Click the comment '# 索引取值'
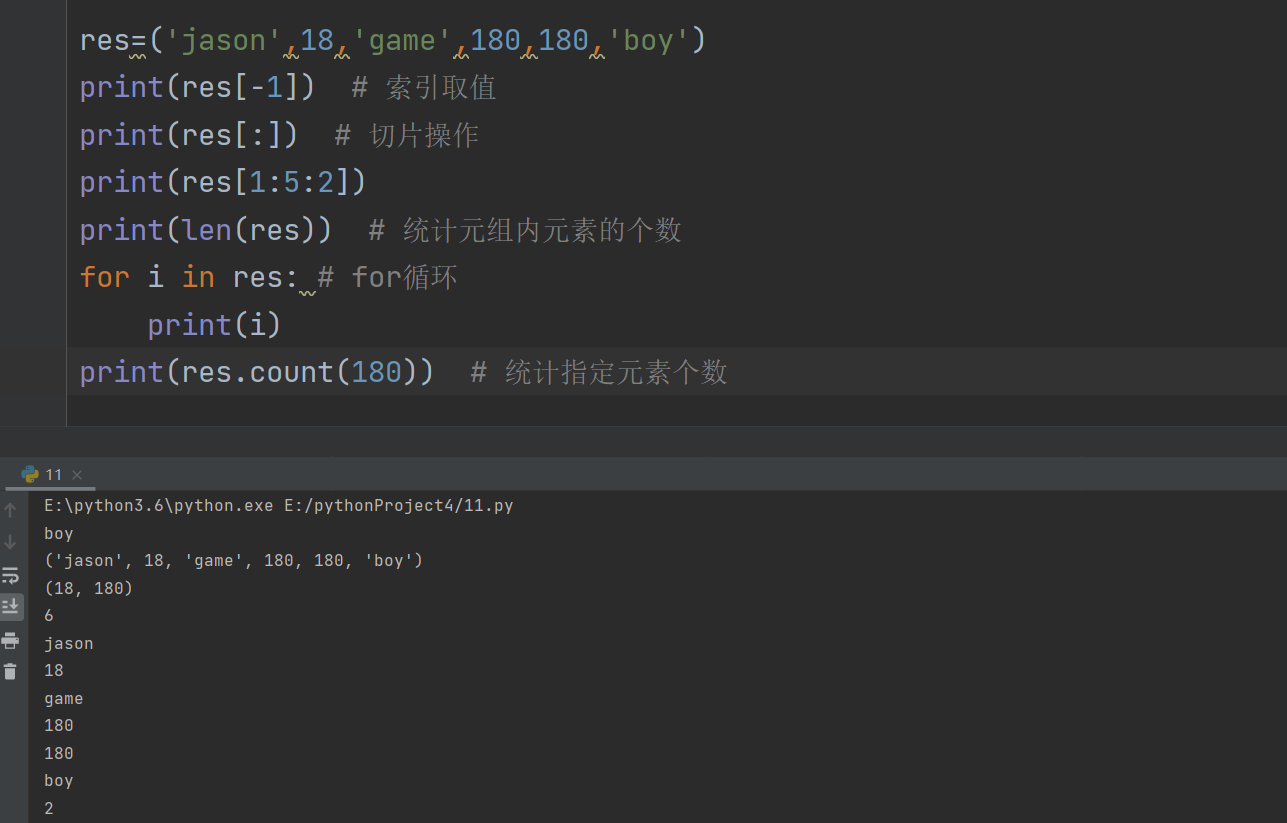The width and height of the screenshot is (1287, 823). [424, 87]
